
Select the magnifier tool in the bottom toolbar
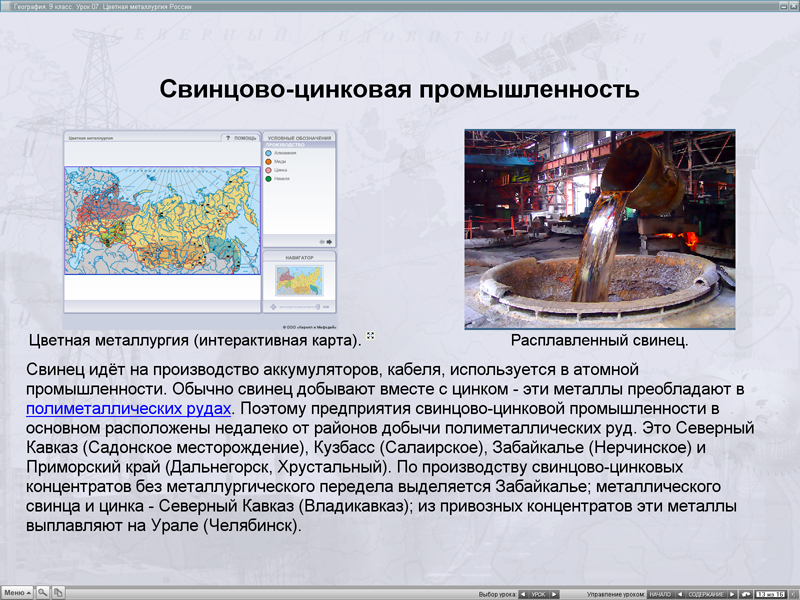(x=43, y=591)
